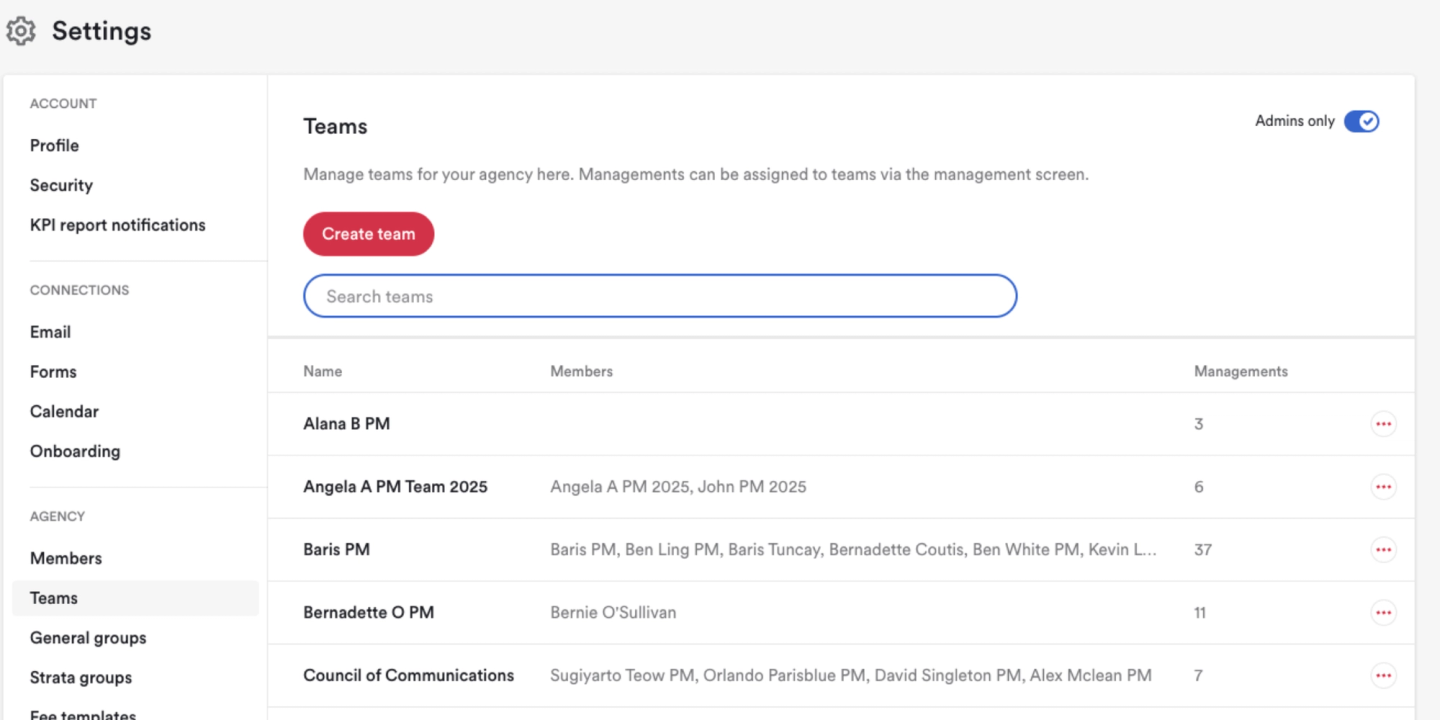This screenshot has width=1440, height=720.
Task: Click the Name column header
Action: point(322,371)
